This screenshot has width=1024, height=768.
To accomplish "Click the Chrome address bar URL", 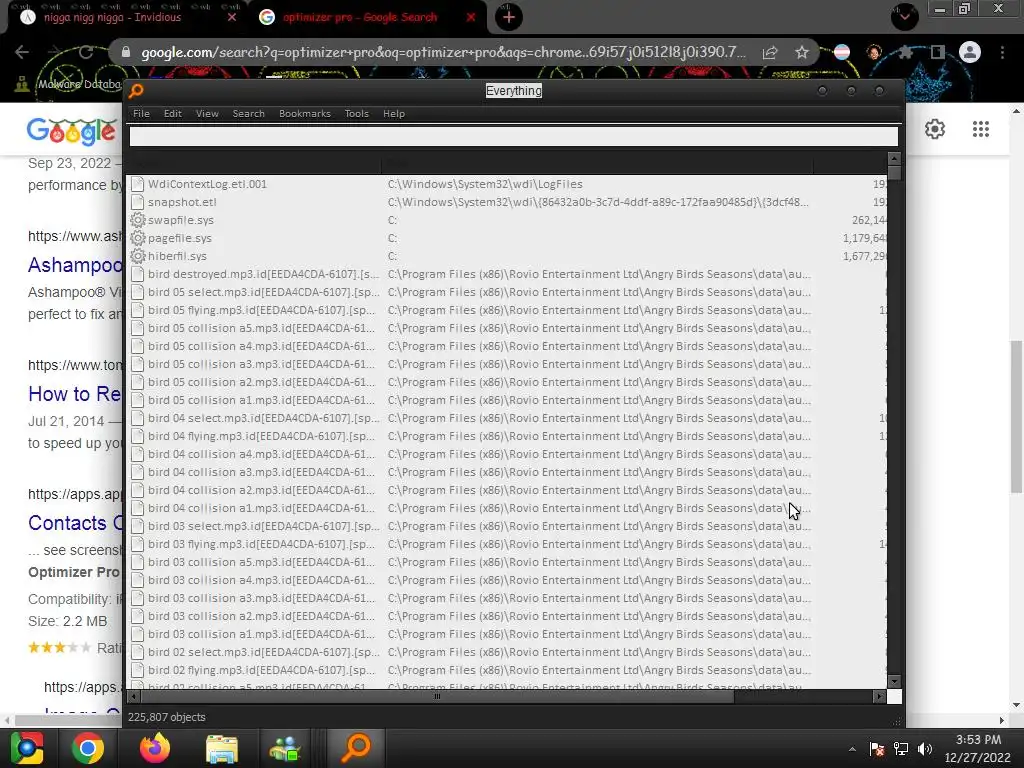I will pos(443,52).
